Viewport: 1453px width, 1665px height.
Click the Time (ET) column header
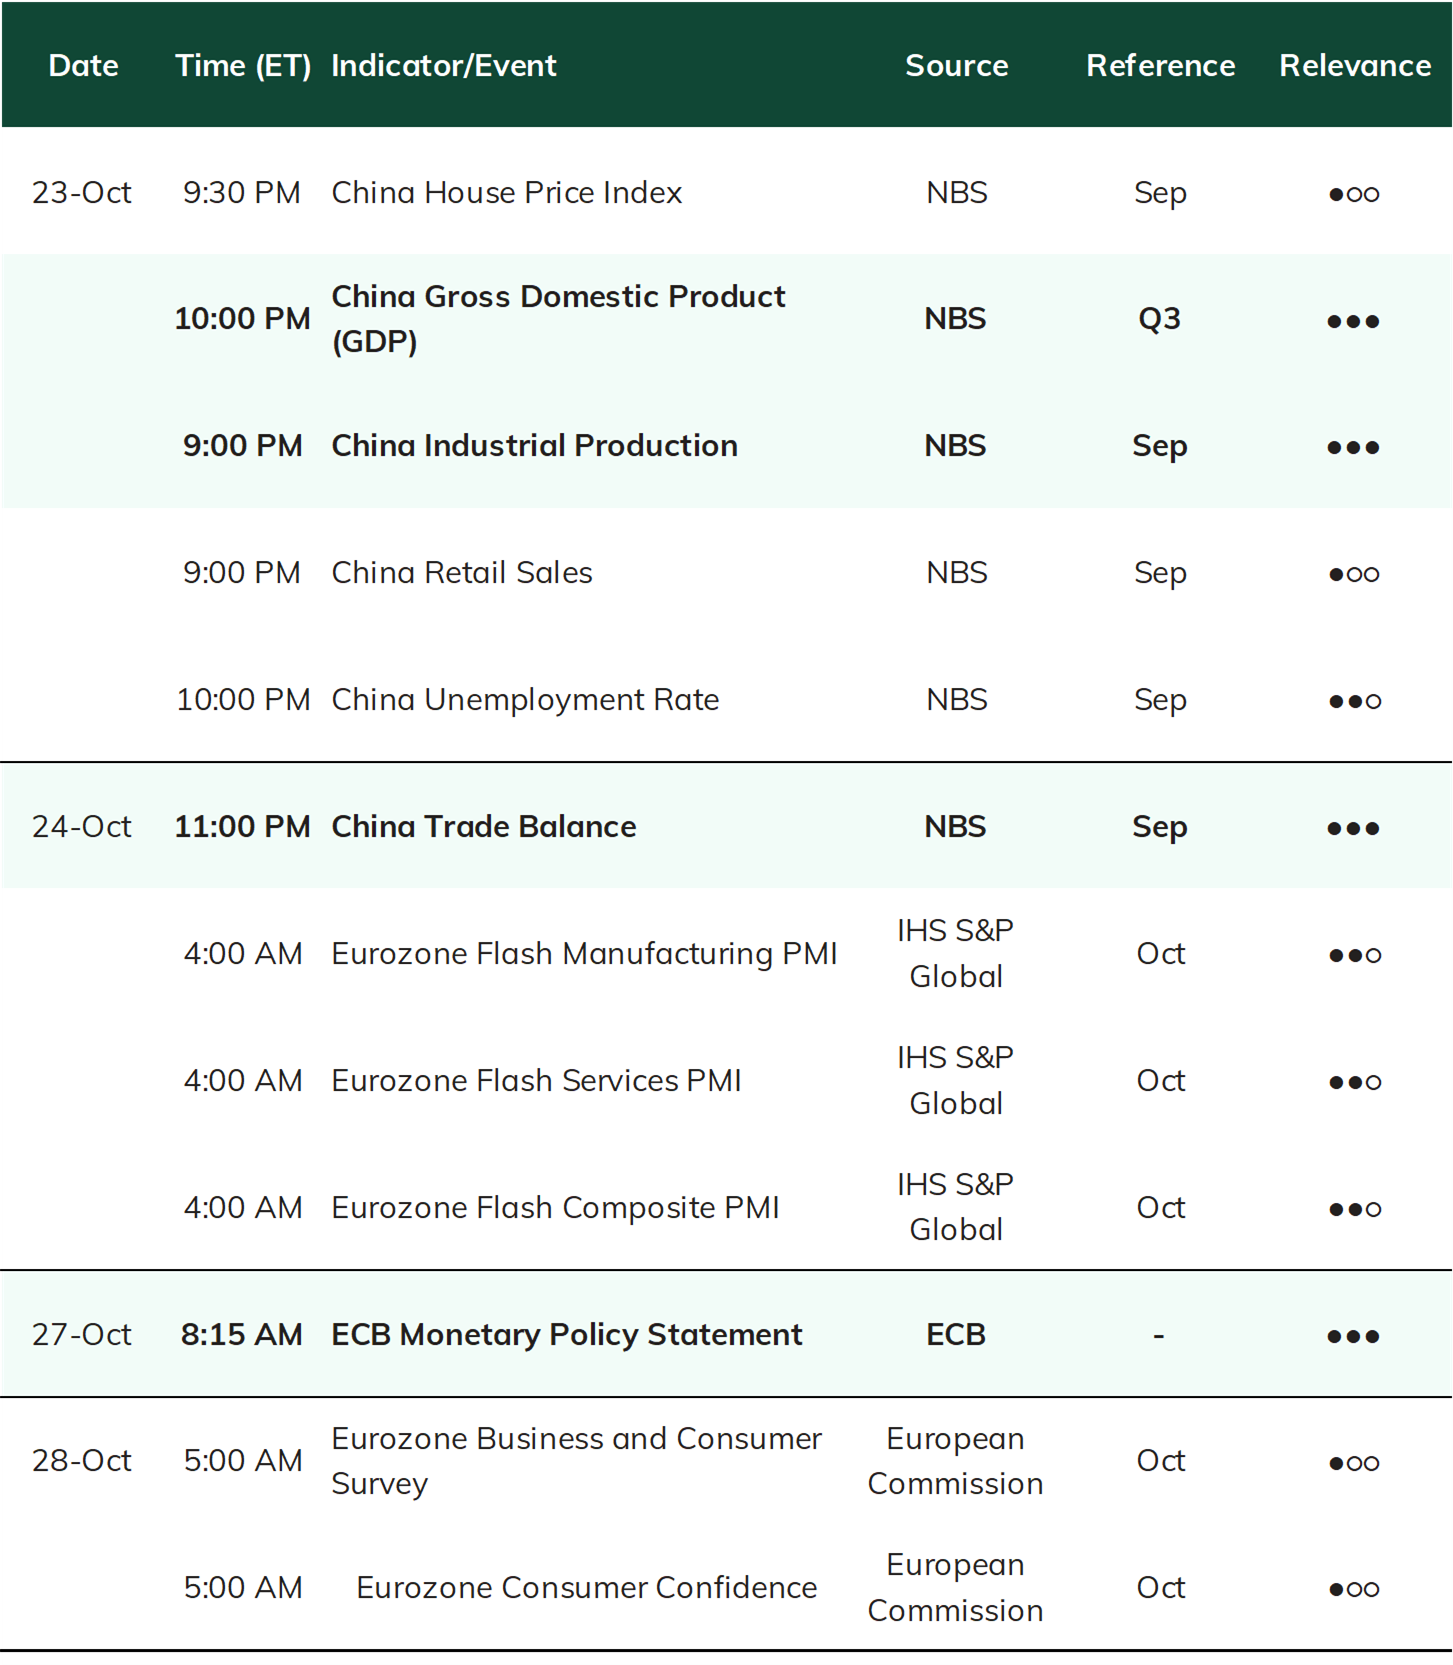[x=243, y=66]
